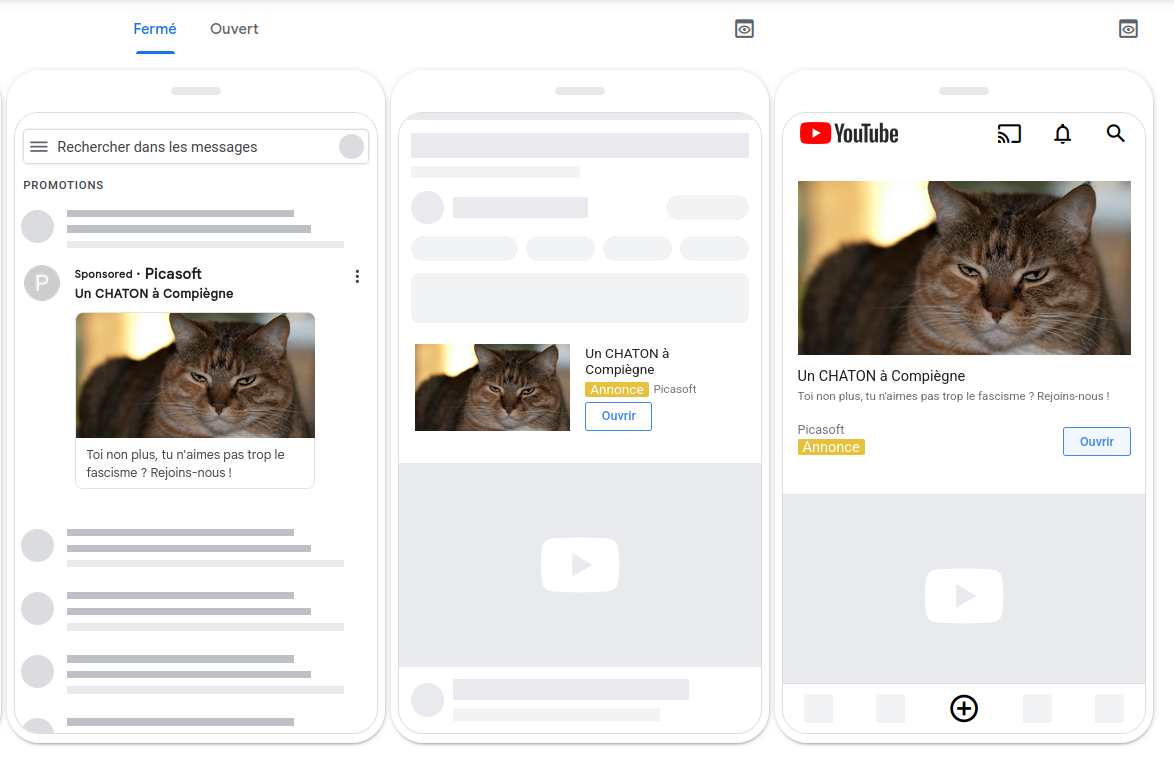Click fascisme description text in YouTube preview
This screenshot has width=1174, height=765.
(x=953, y=397)
